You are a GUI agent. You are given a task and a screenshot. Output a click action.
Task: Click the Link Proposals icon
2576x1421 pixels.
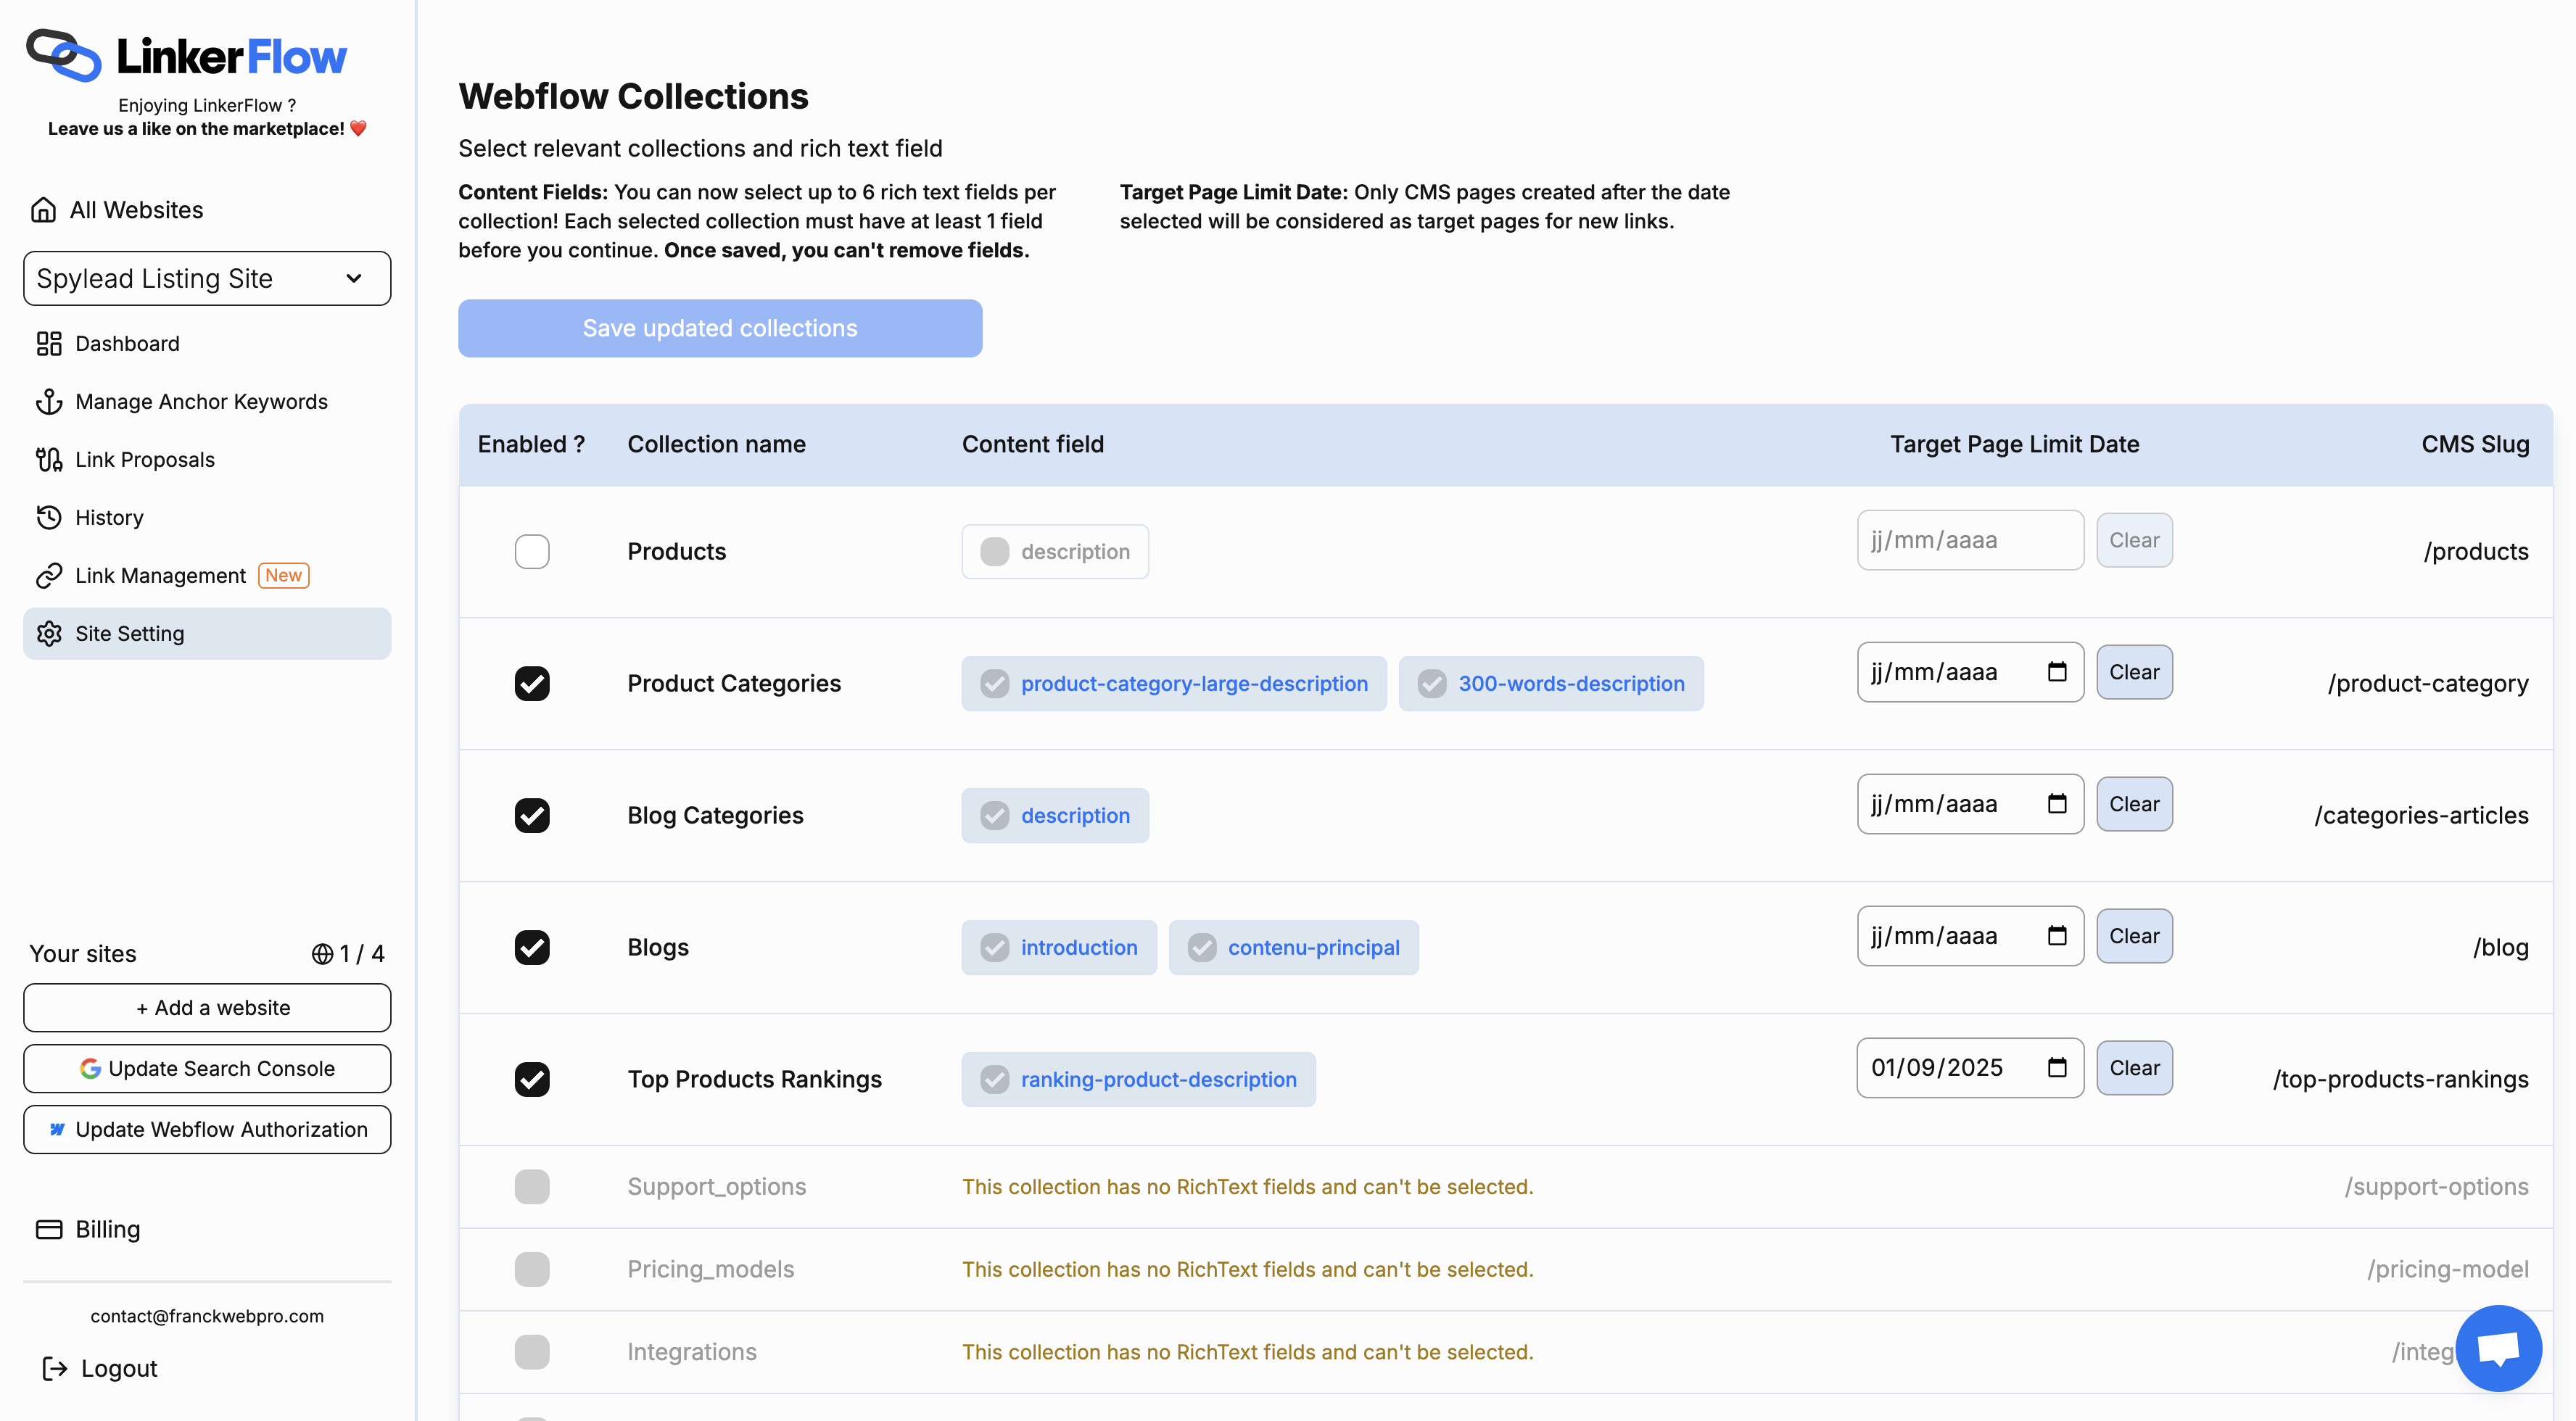coord(49,459)
